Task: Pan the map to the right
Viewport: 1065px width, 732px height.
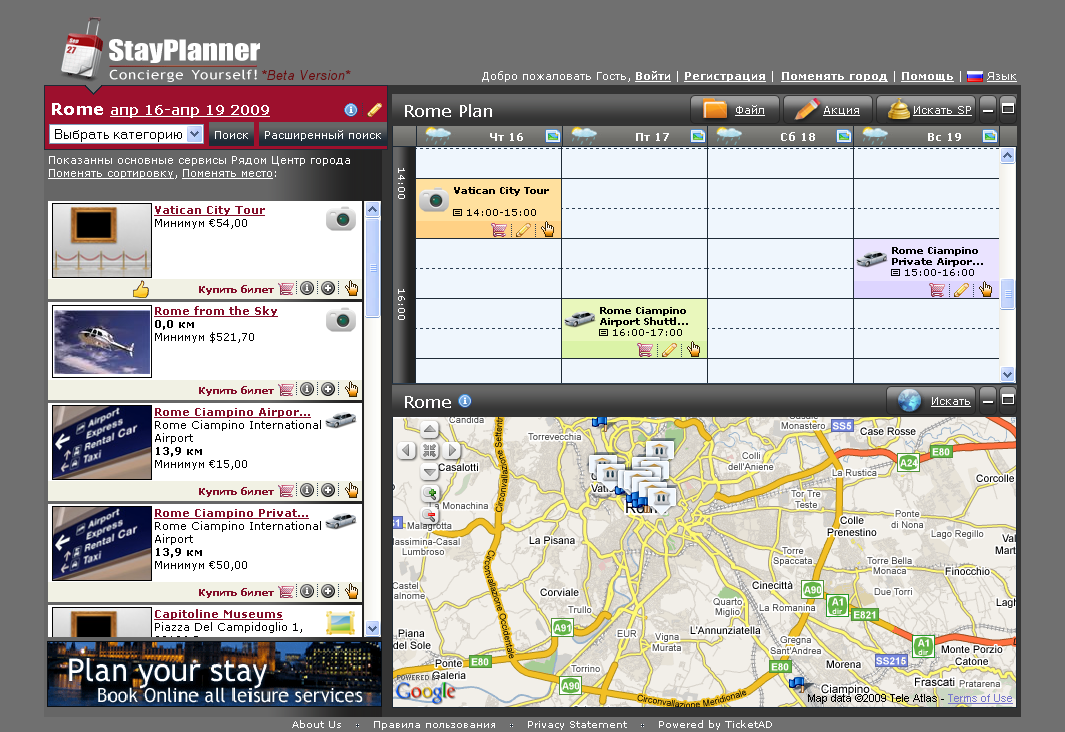Action: coord(453,451)
